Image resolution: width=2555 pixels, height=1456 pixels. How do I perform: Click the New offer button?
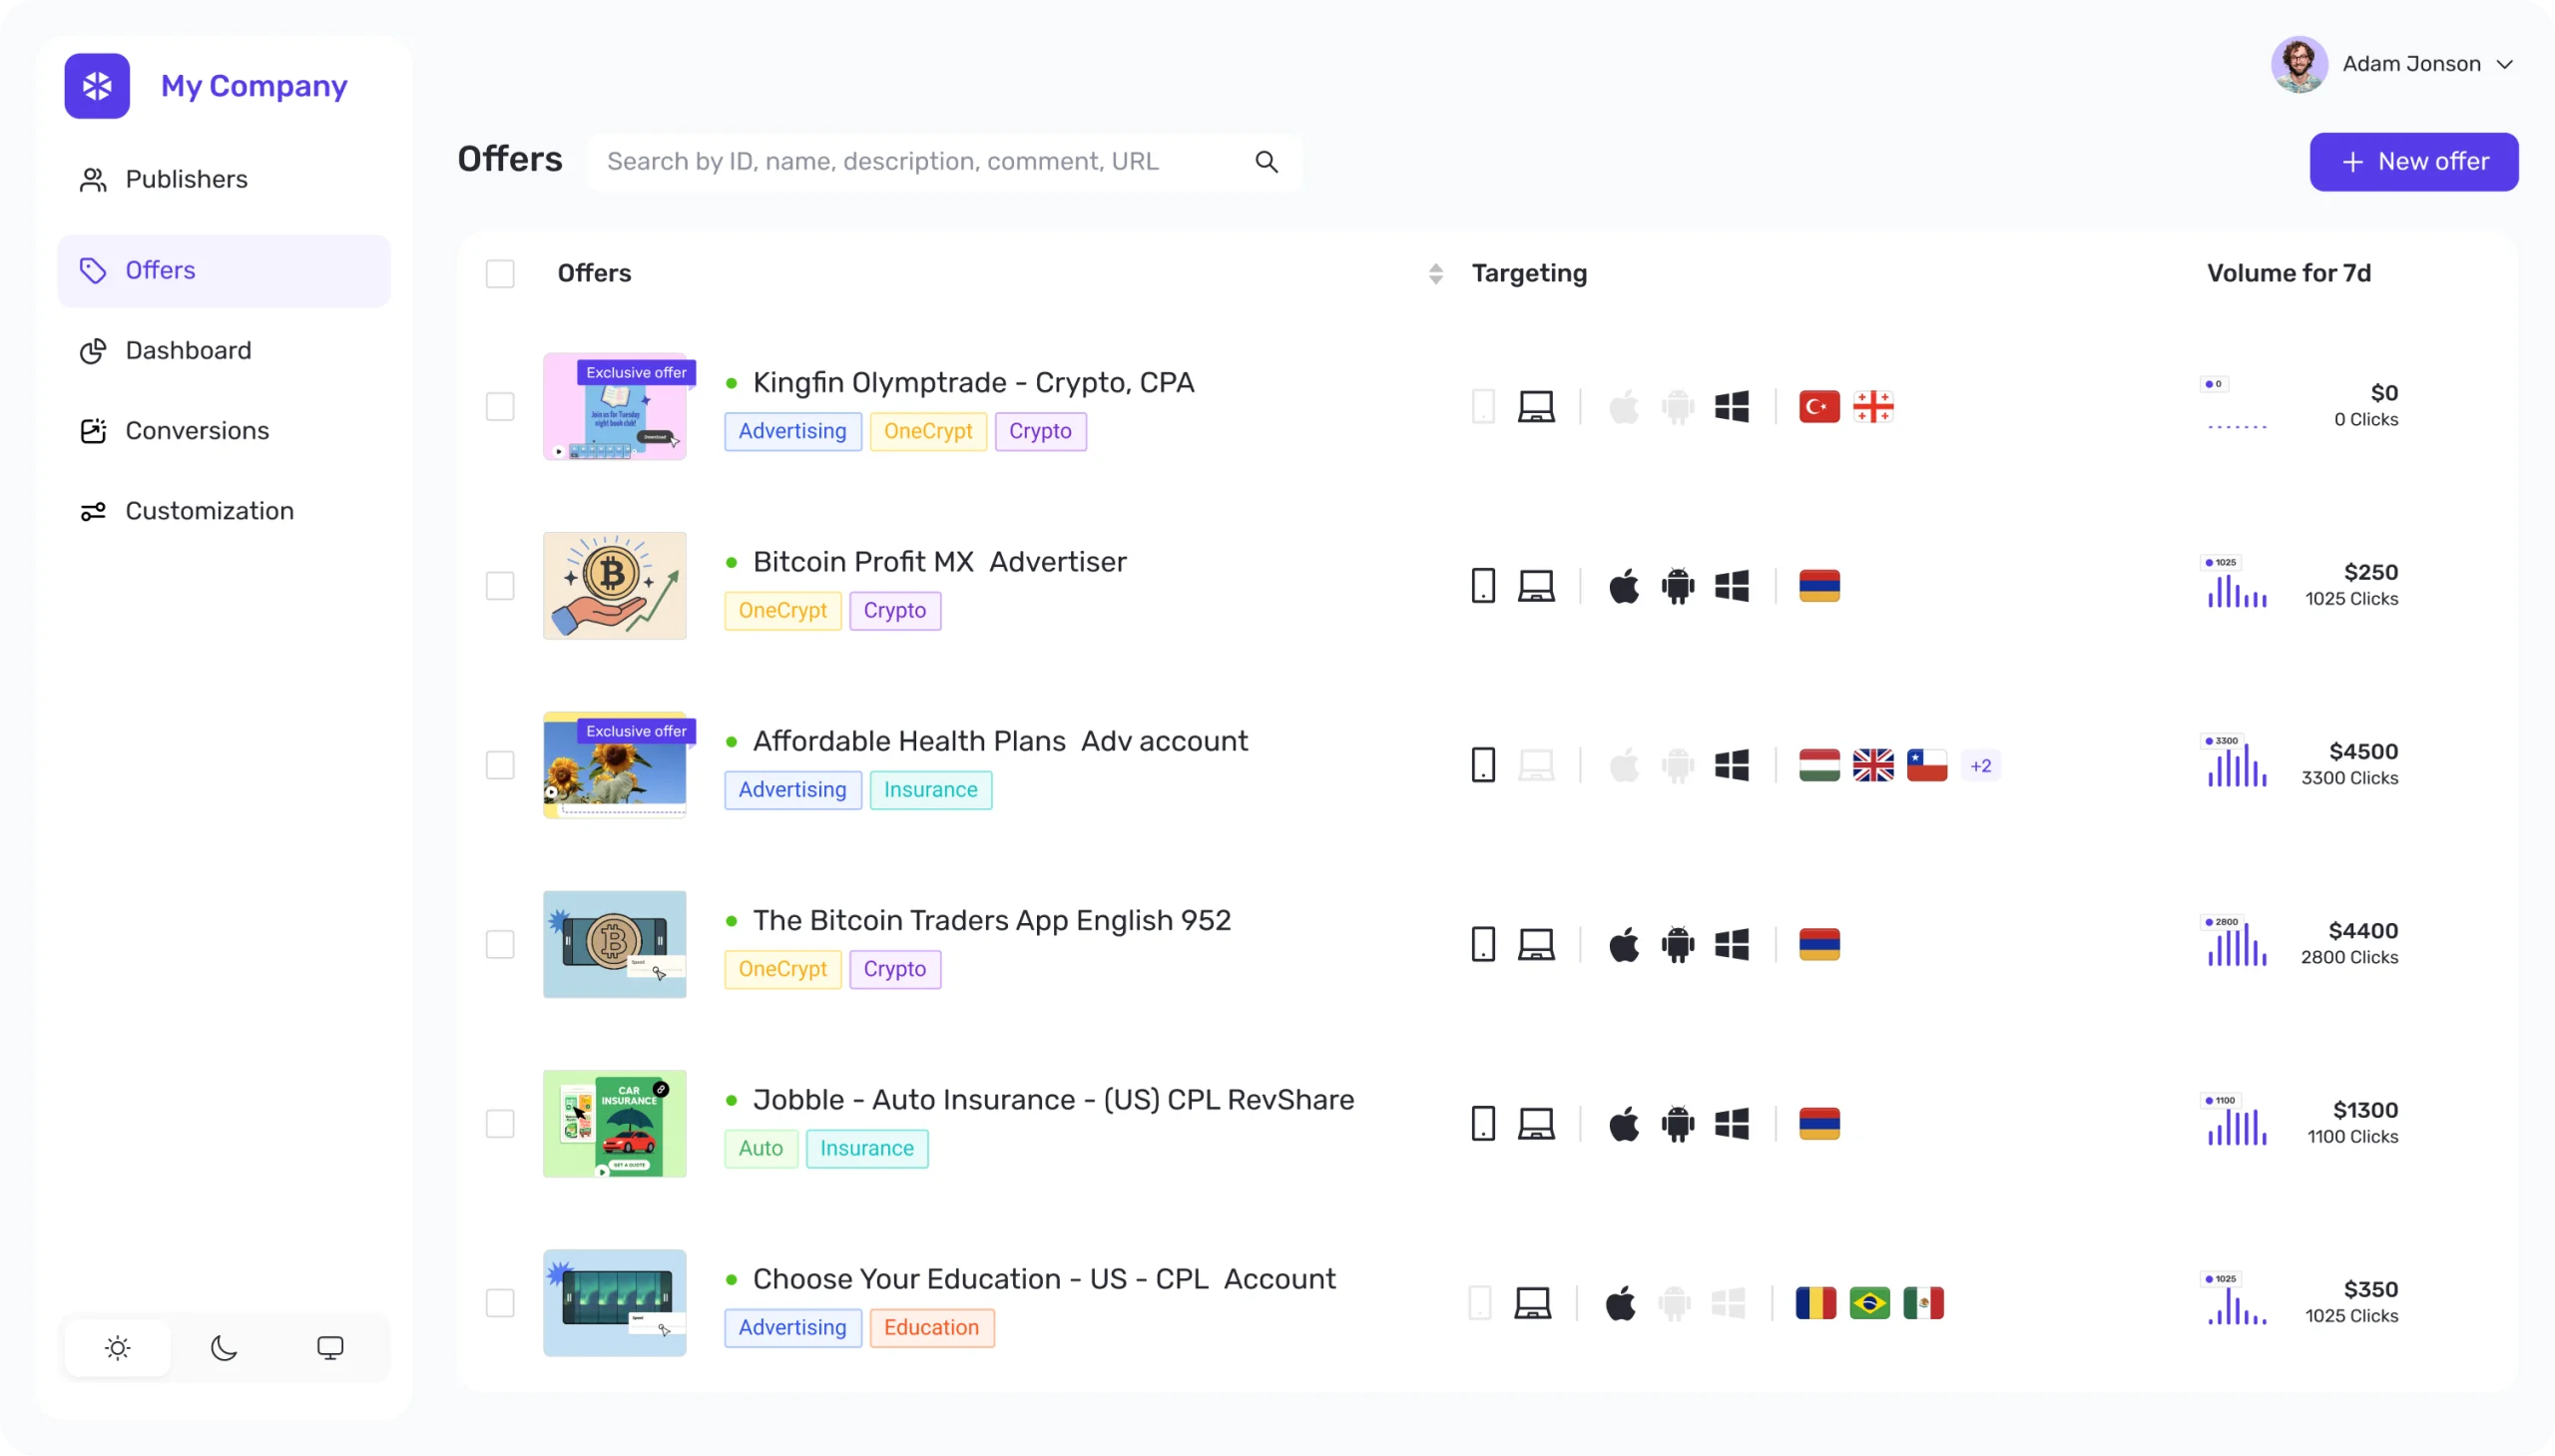(x=2414, y=162)
